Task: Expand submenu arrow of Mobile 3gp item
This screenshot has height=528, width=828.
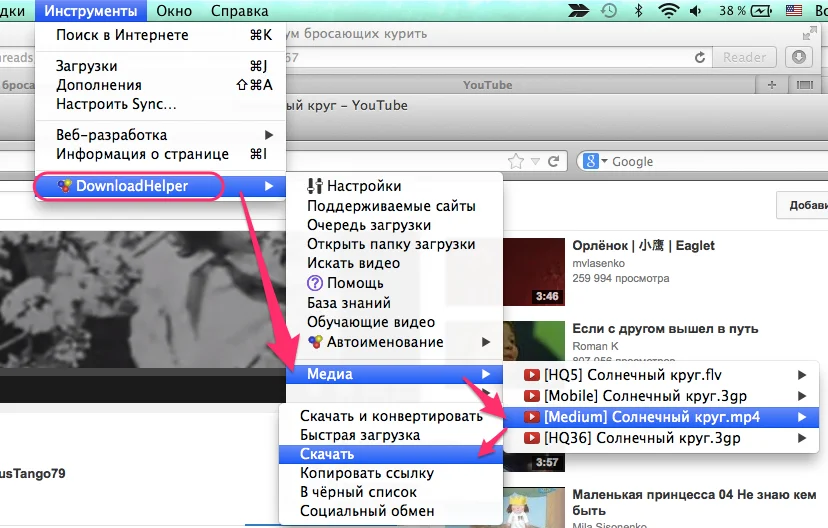Action: coord(802,396)
